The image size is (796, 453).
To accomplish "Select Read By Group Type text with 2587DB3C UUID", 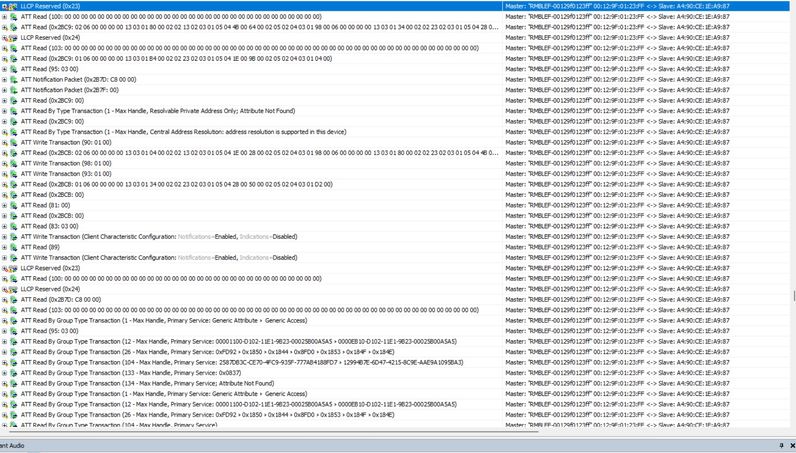I will [242, 362].
